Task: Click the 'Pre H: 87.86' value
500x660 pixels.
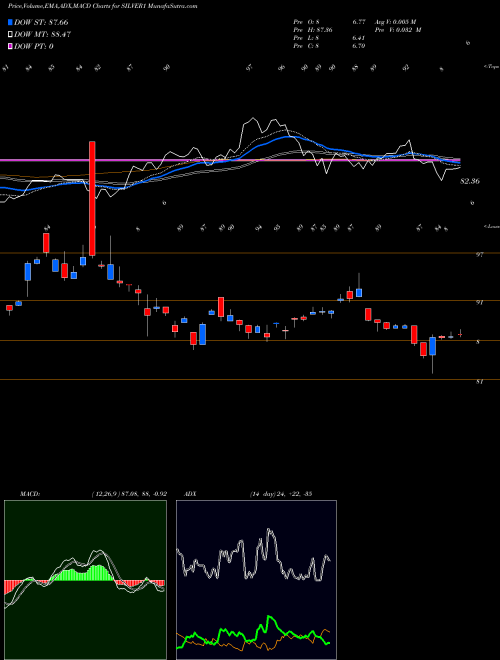Action: (315, 30)
